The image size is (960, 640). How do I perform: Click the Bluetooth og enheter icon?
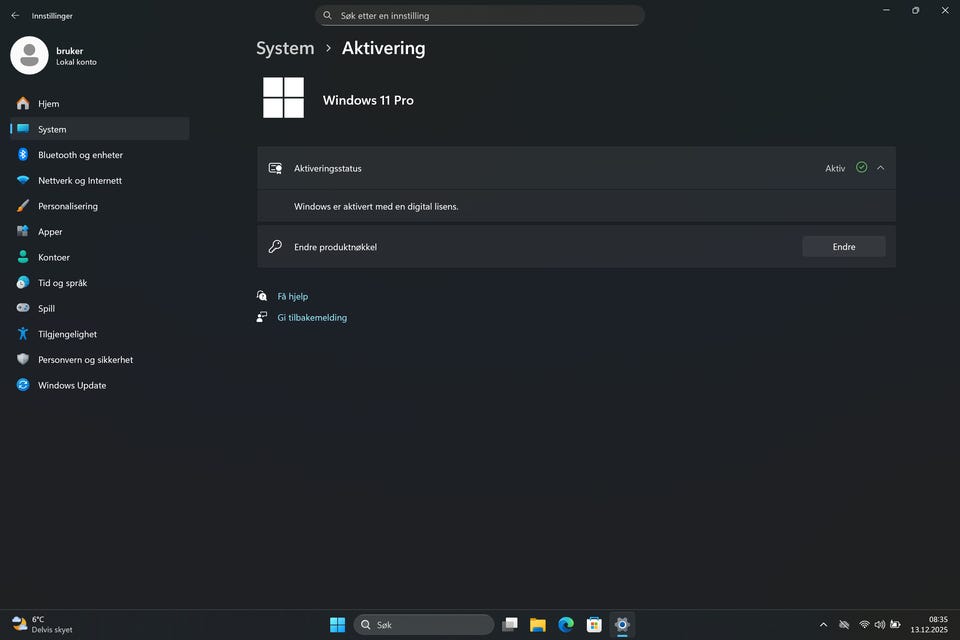pyautogui.click(x=23, y=155)
